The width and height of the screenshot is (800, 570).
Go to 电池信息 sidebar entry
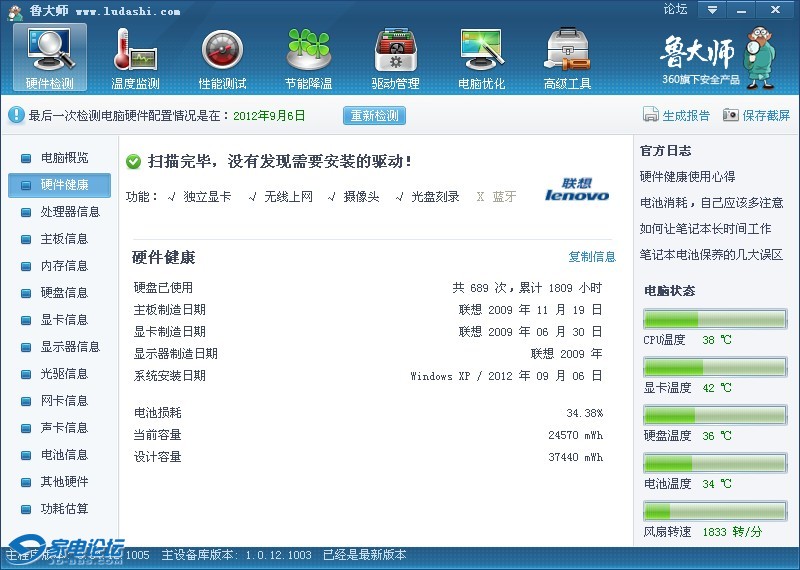click(64, 455)
